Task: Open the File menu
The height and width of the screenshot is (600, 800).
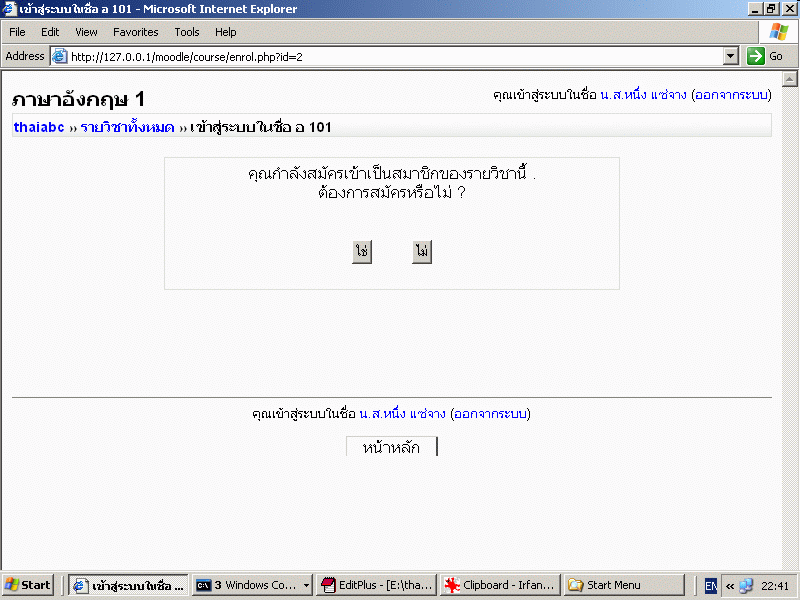Action: point(17,32)
